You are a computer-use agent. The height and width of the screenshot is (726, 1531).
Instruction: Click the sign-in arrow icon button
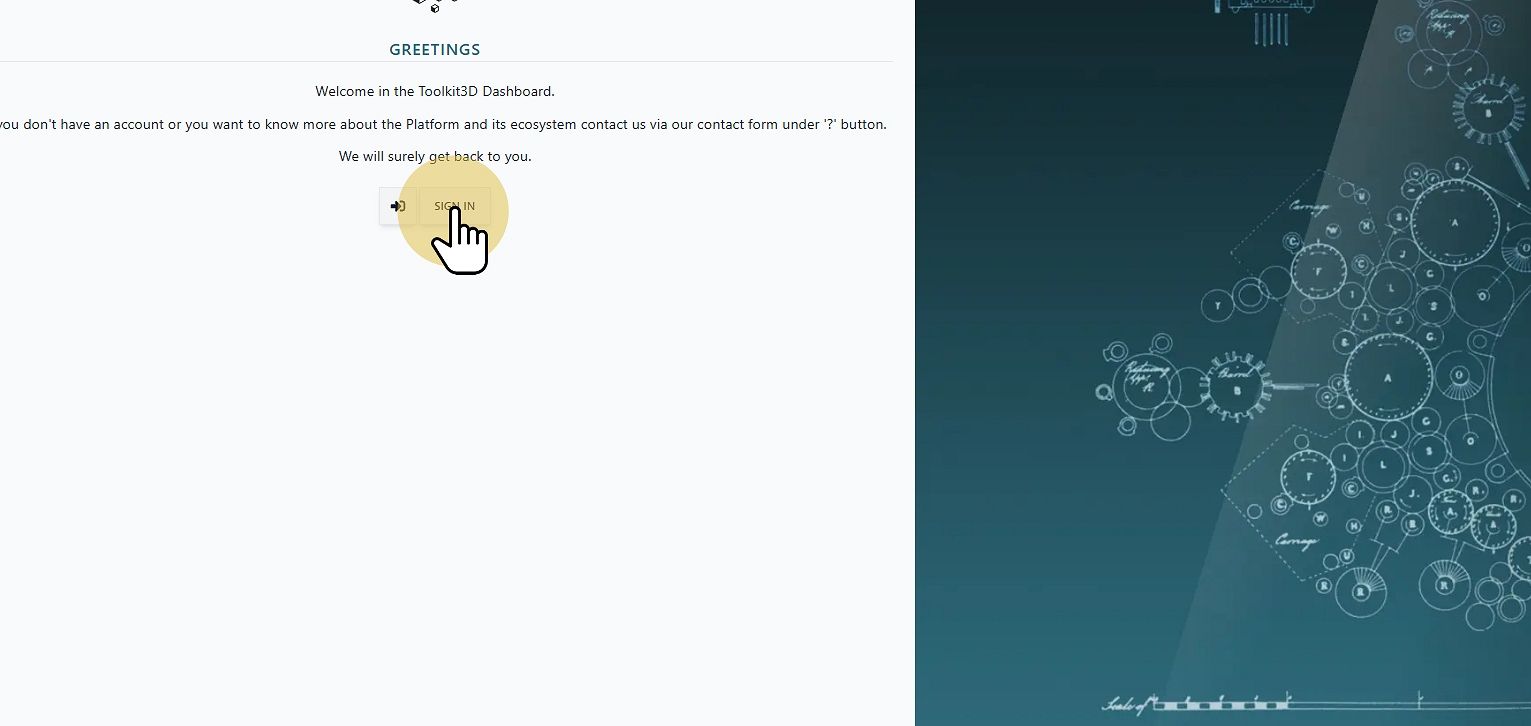[398, 206]
